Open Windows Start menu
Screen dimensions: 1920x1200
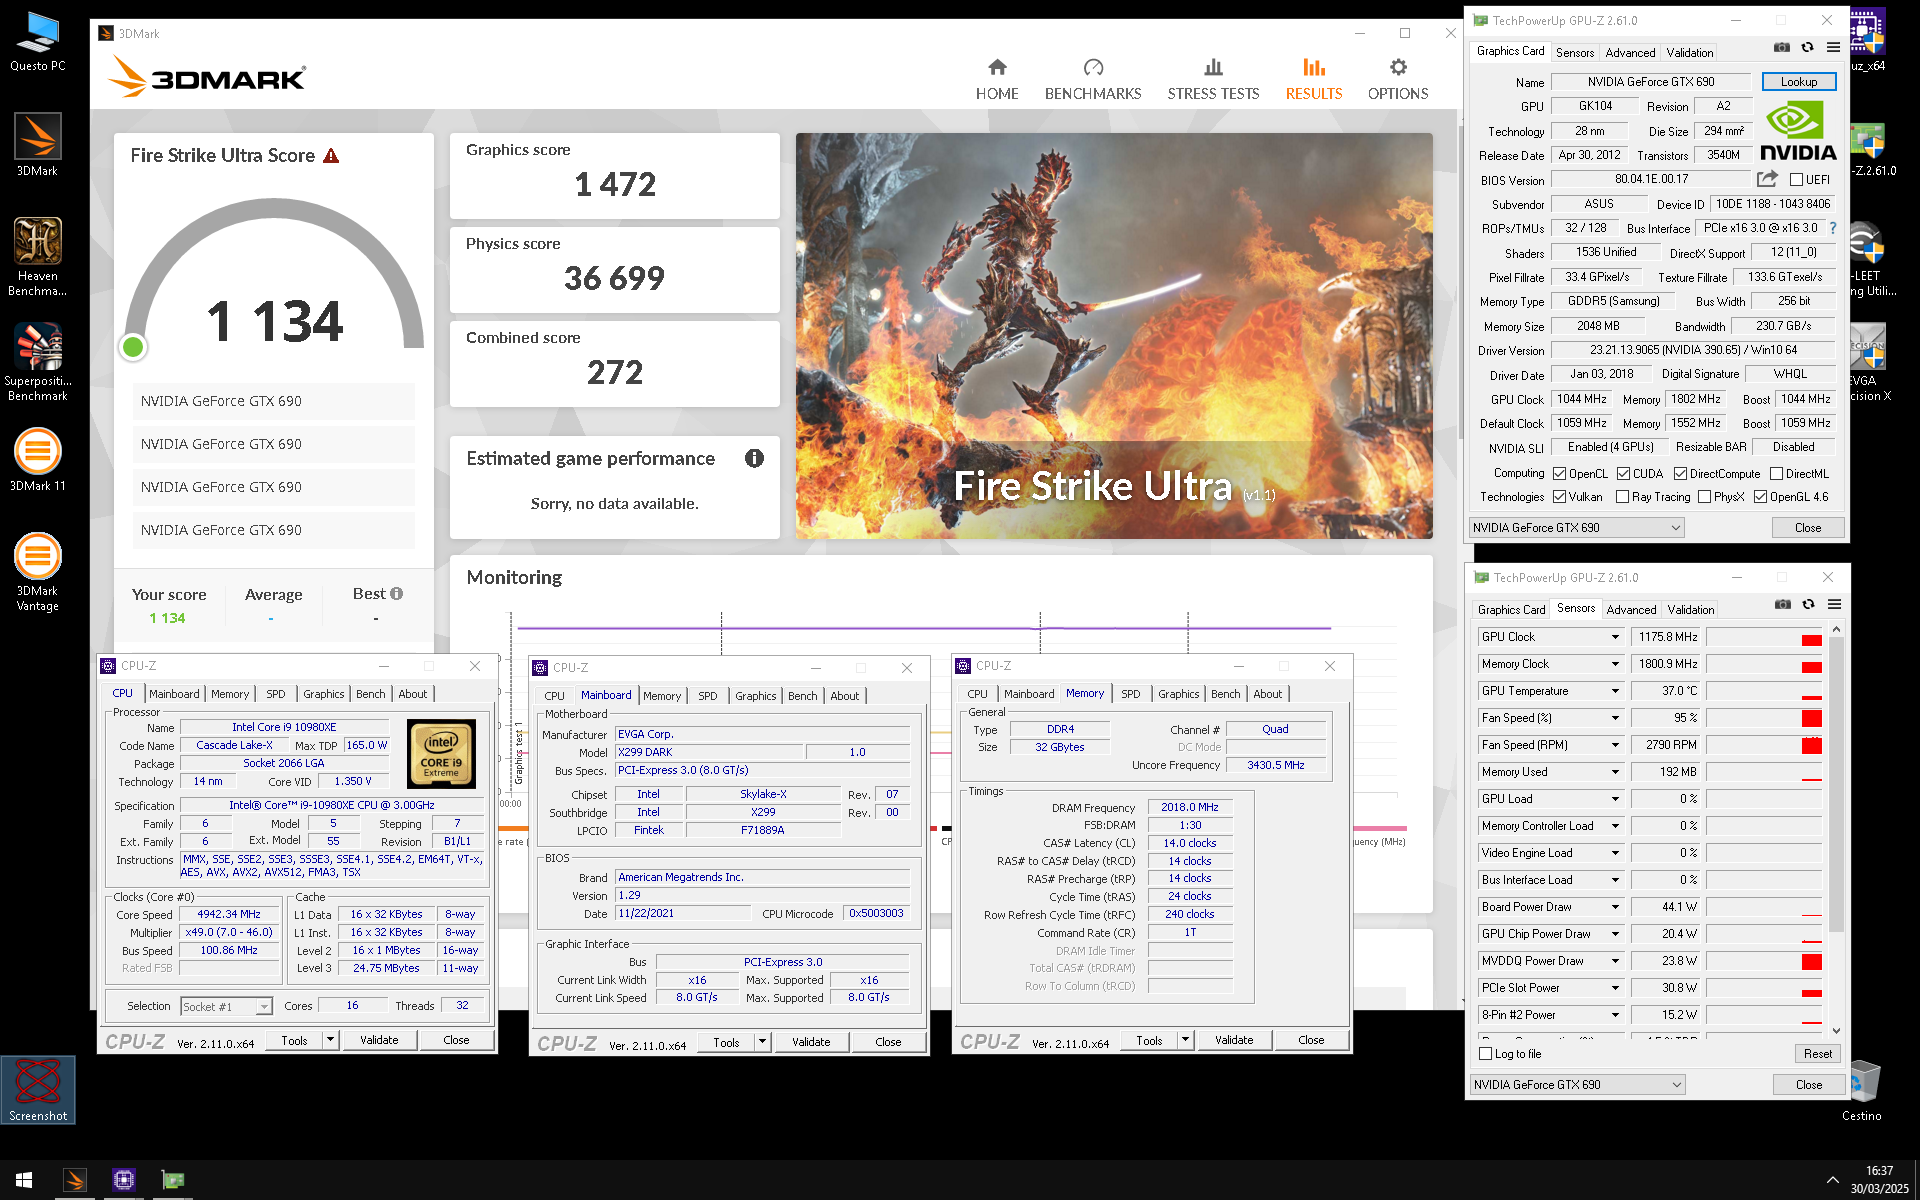tap(24, 1180)
